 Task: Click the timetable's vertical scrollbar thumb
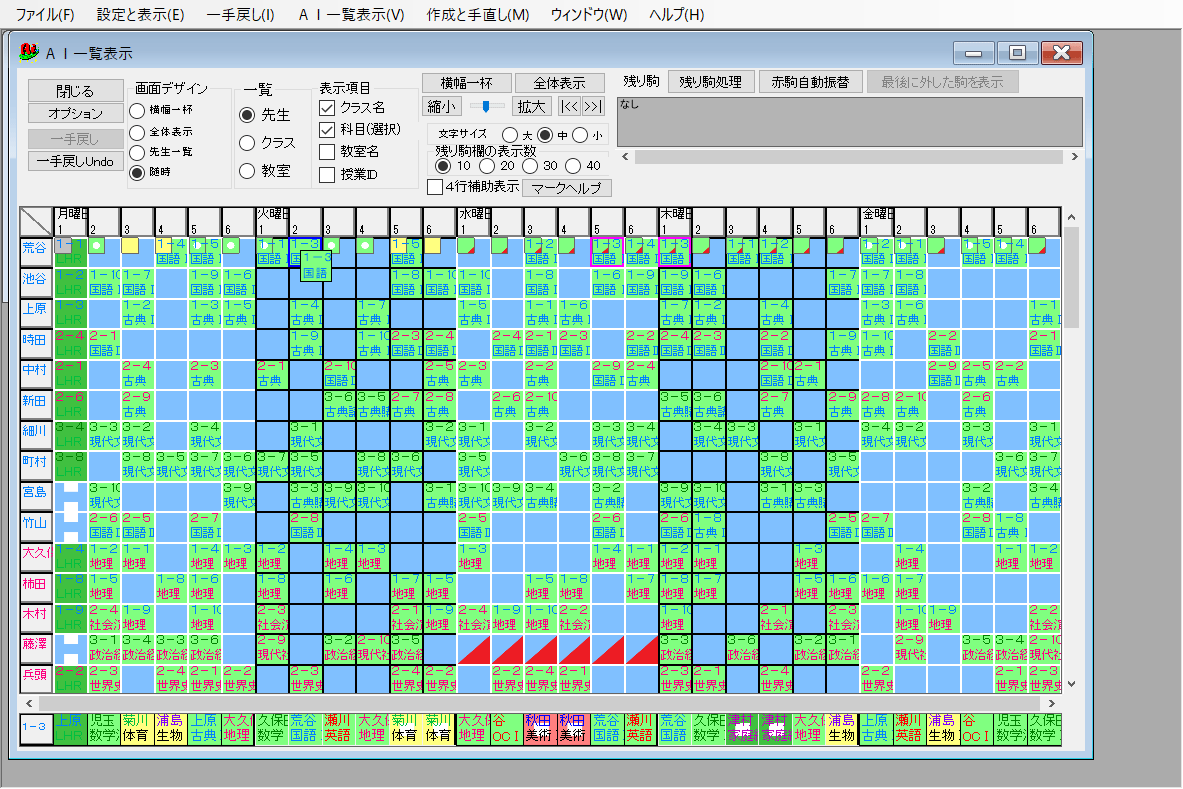(1071, 278)
